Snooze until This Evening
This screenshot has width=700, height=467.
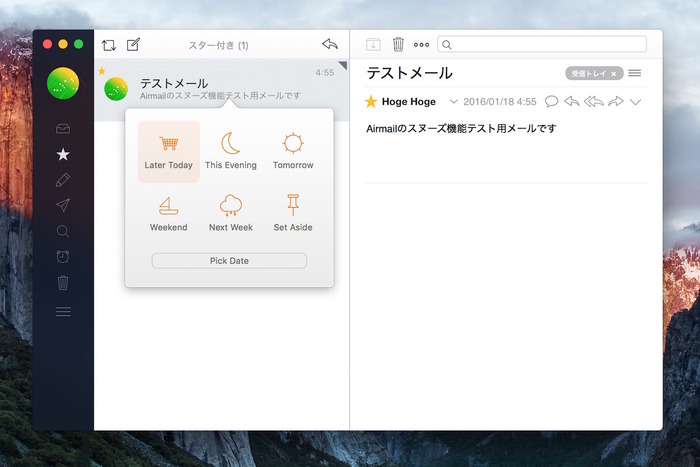pyautogui.click(x=231, y=152)
